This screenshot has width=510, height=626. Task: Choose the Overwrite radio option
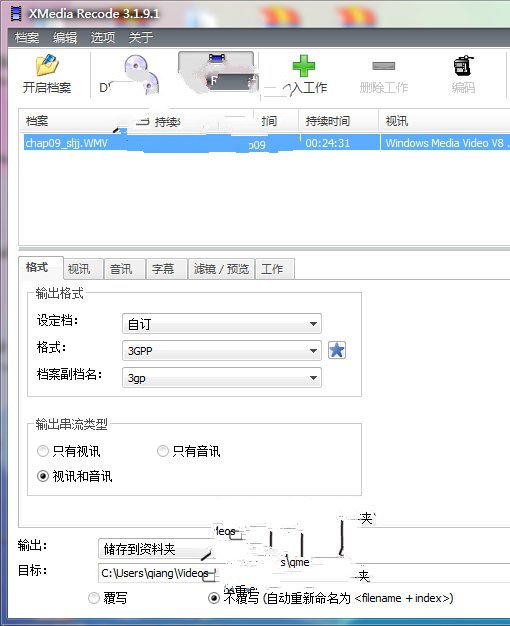click(93, 598)
